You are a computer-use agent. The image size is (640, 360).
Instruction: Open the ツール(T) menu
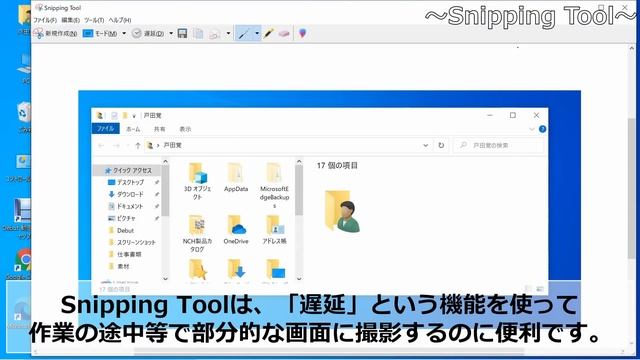pyautogui.click(x=94, y=20)
